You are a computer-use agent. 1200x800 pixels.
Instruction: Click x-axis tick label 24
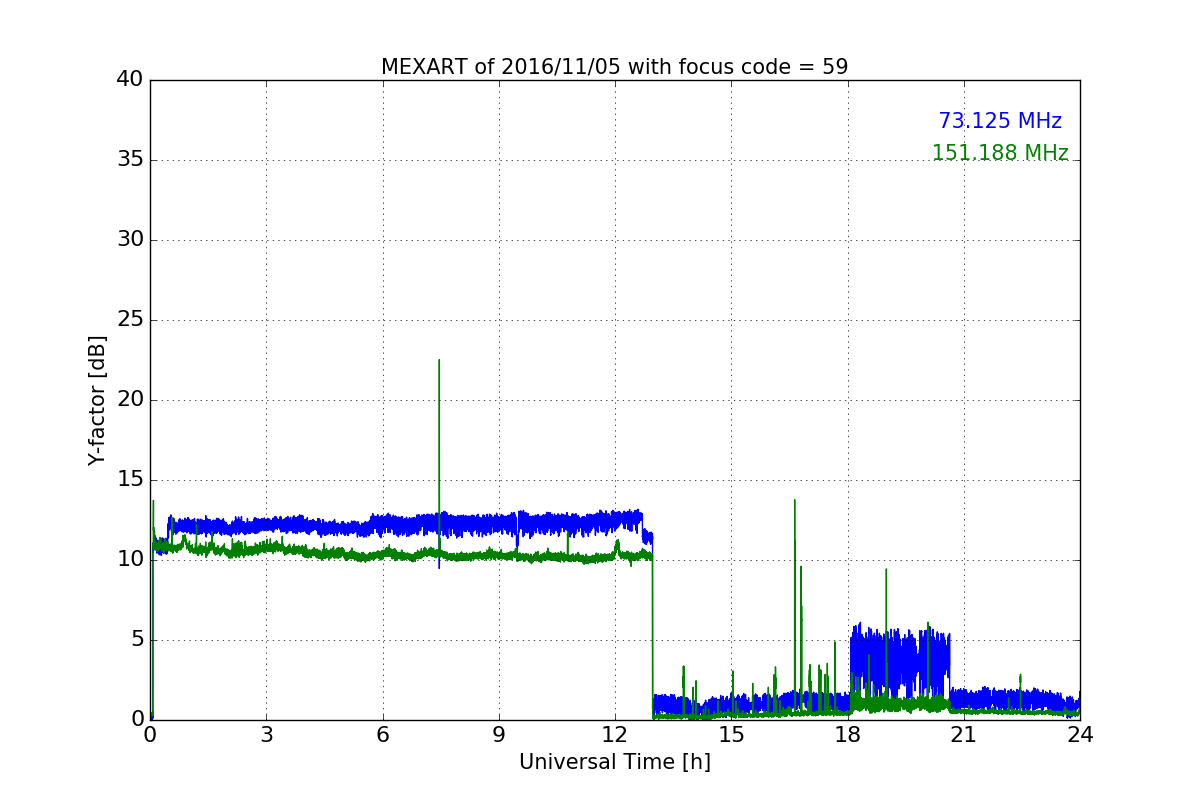[1080, 735]
